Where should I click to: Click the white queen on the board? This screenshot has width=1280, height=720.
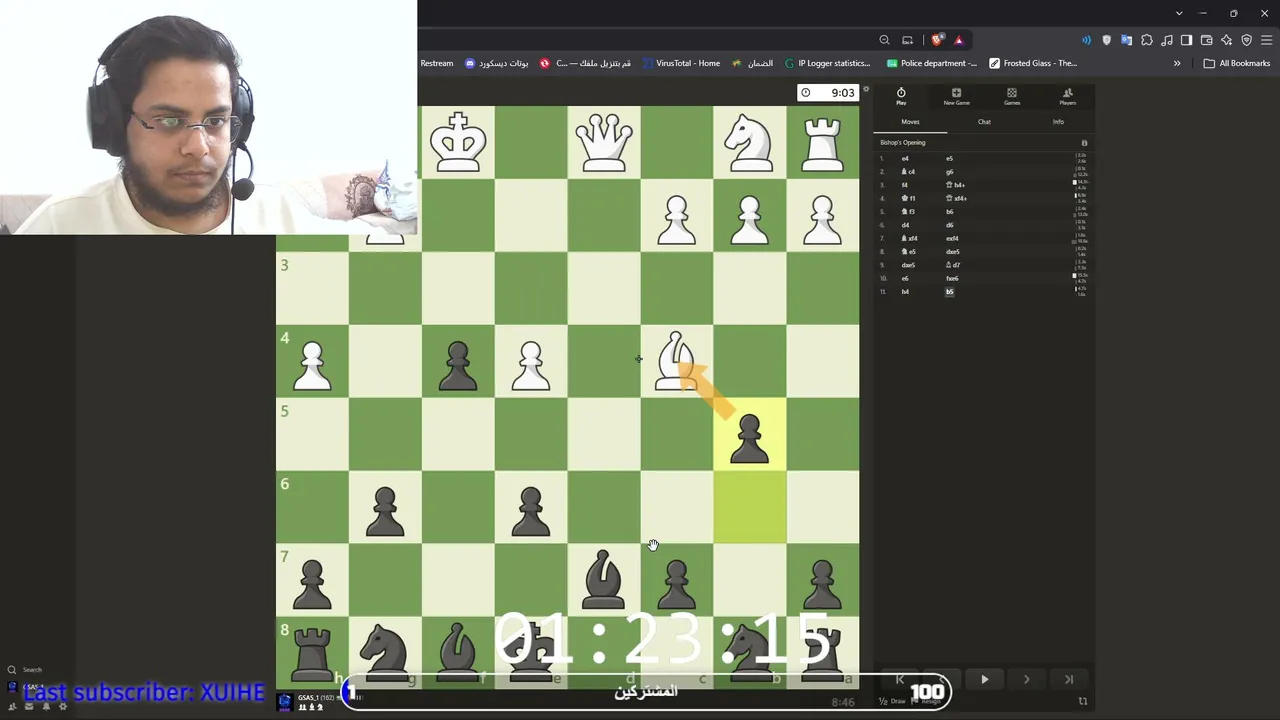603,142
